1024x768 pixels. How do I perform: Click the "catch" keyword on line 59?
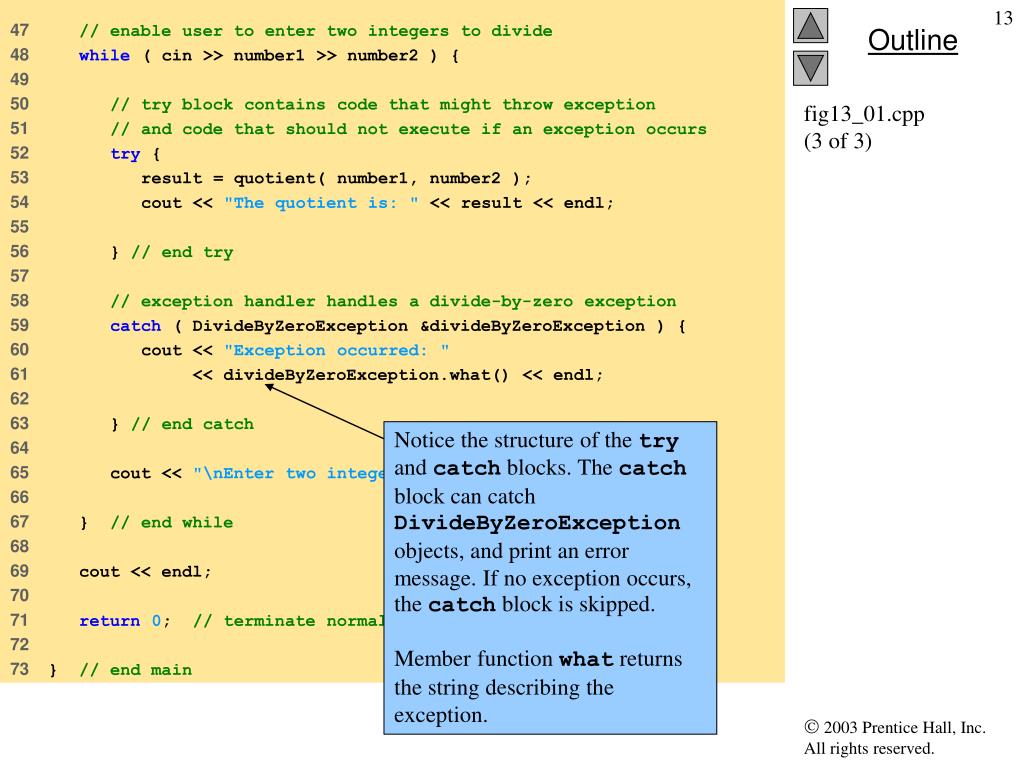point(135,326)
